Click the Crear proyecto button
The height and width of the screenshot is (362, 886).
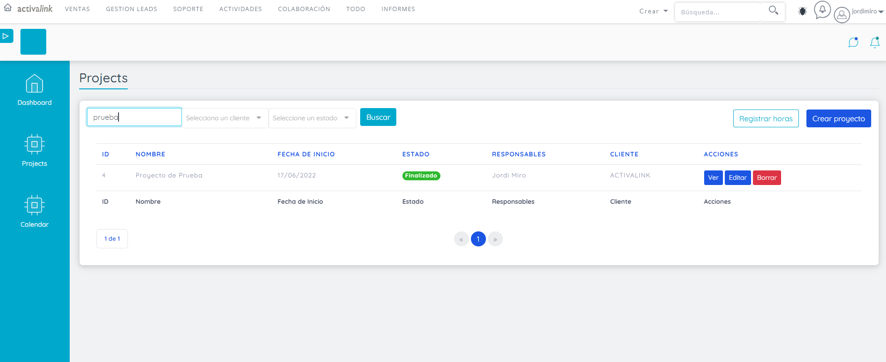[839, 119]
